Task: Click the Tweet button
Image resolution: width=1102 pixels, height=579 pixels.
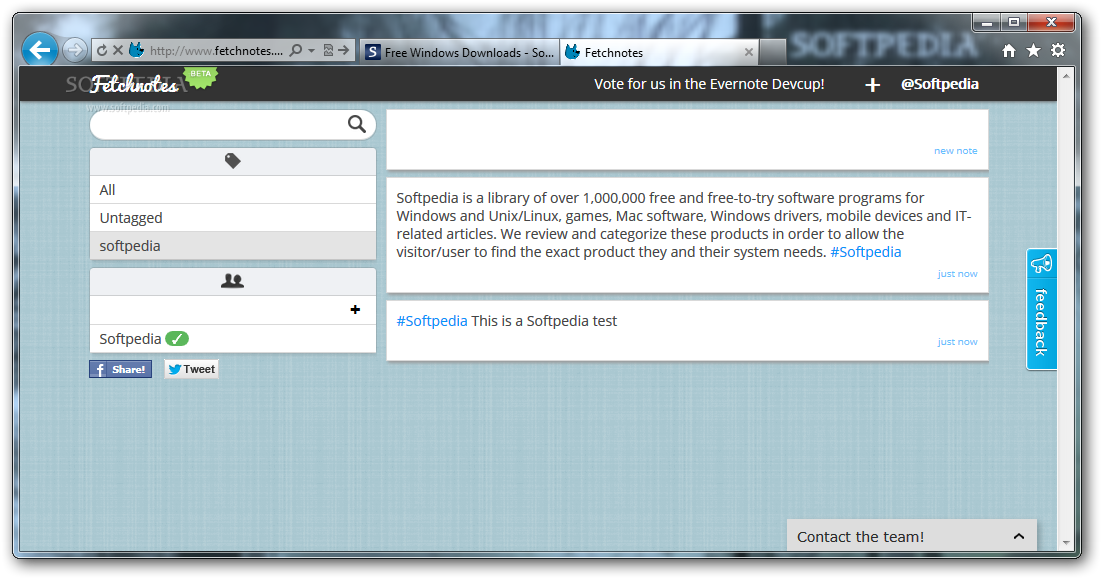Action: pos(192,369)
